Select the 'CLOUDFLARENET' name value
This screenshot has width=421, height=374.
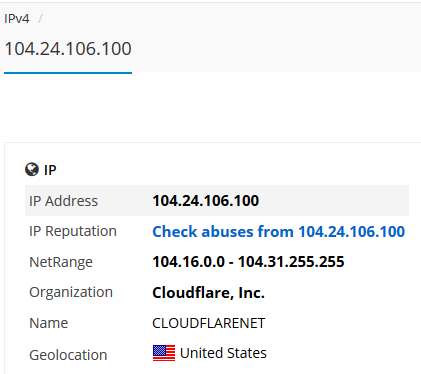(x=209, y=323)
